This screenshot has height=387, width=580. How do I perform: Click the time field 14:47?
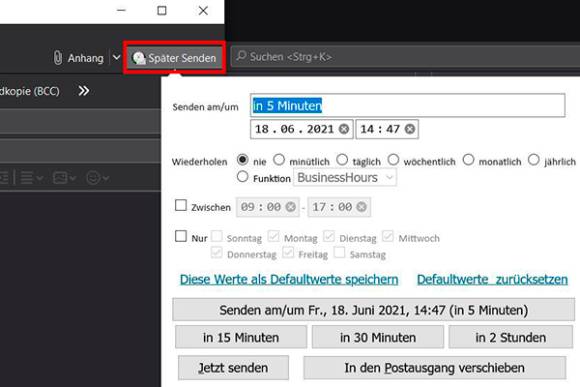[x=387, y=129]
